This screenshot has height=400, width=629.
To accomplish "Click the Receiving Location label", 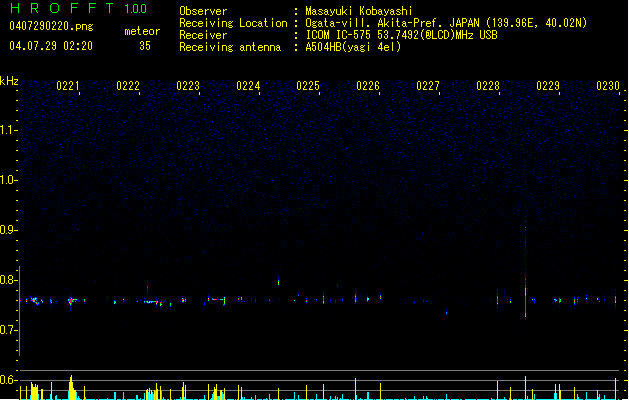I will pyautogui.click(x=233, y=23).
